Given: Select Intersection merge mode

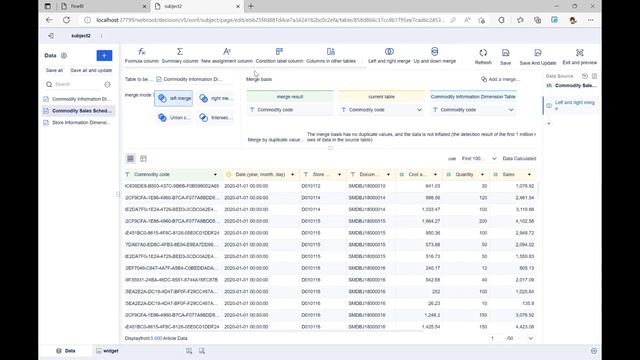Looking at the screenshot, I should 216,118.
